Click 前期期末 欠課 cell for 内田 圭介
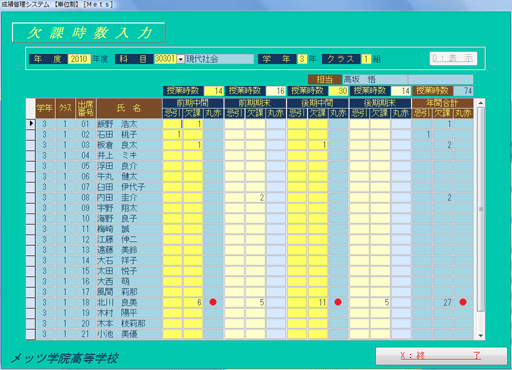 point(255,197)
